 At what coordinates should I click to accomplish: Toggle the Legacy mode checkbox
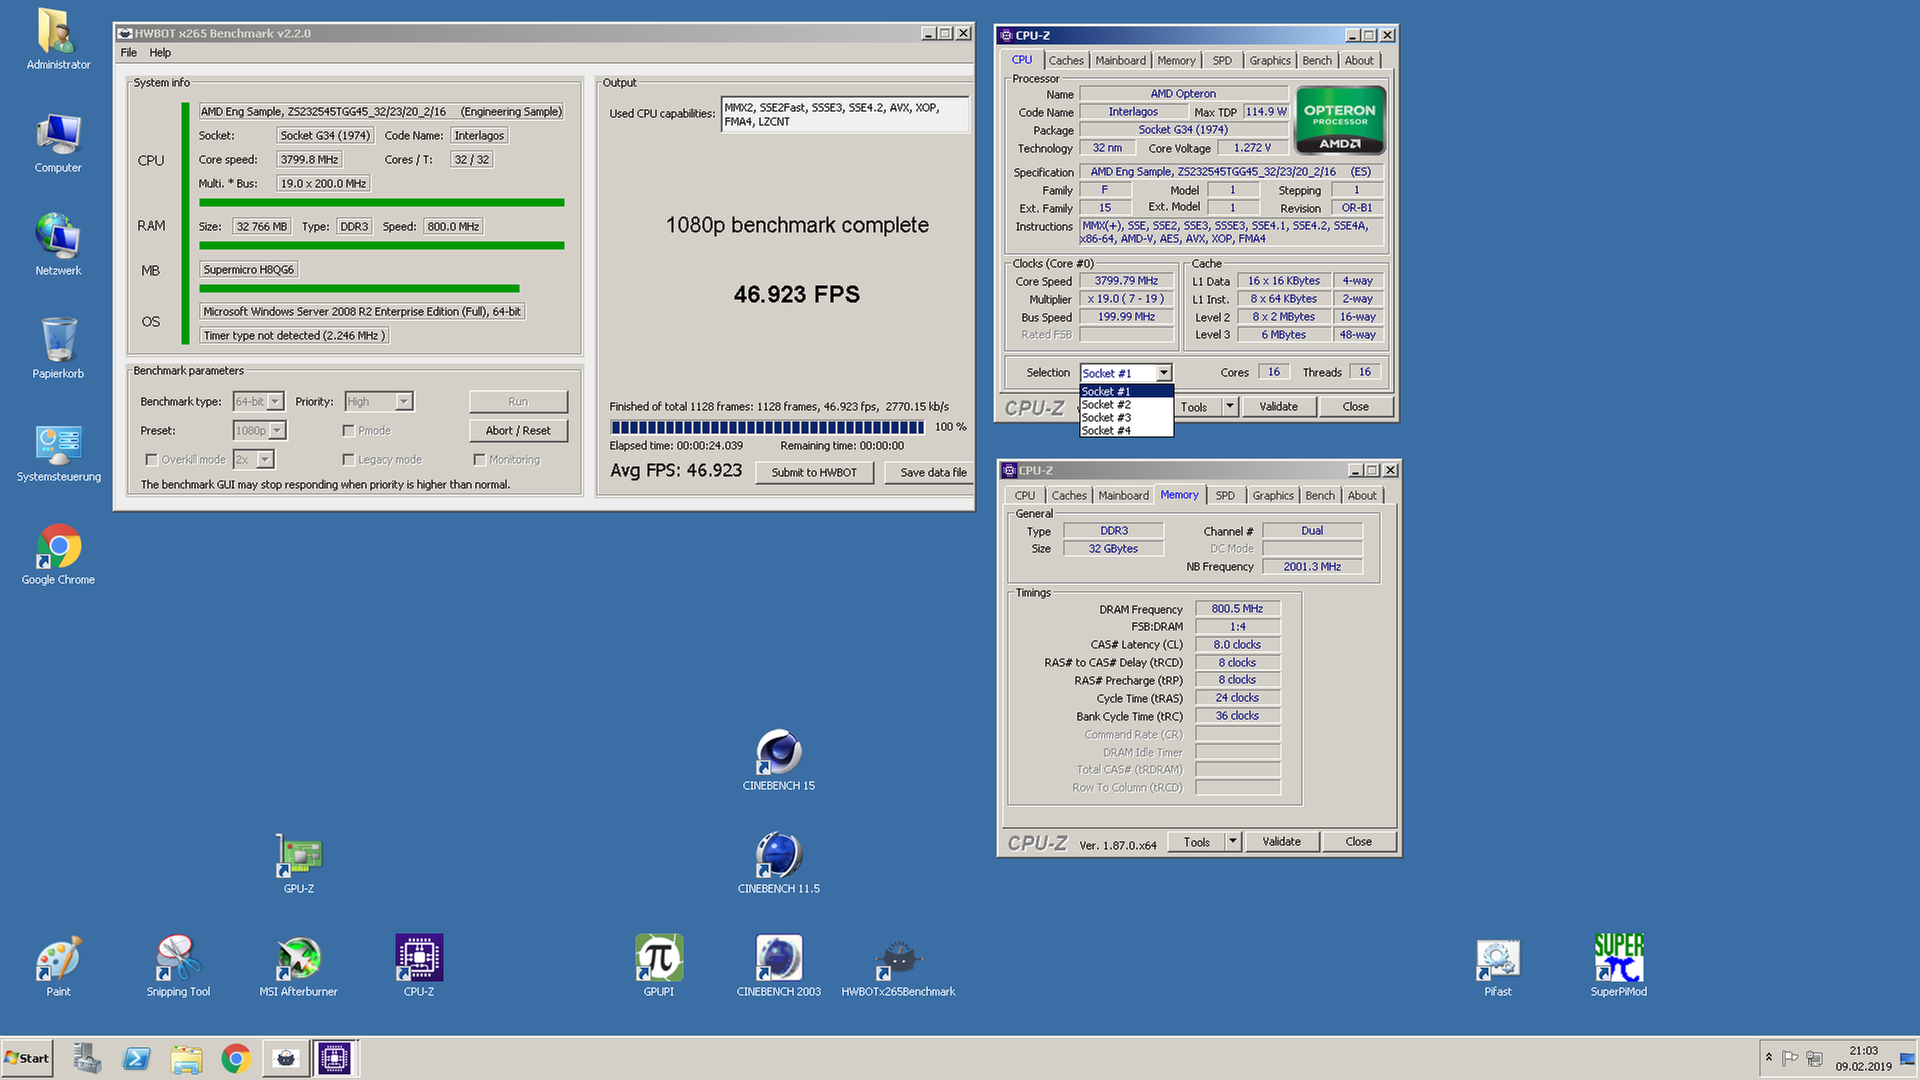pos(348,460)
